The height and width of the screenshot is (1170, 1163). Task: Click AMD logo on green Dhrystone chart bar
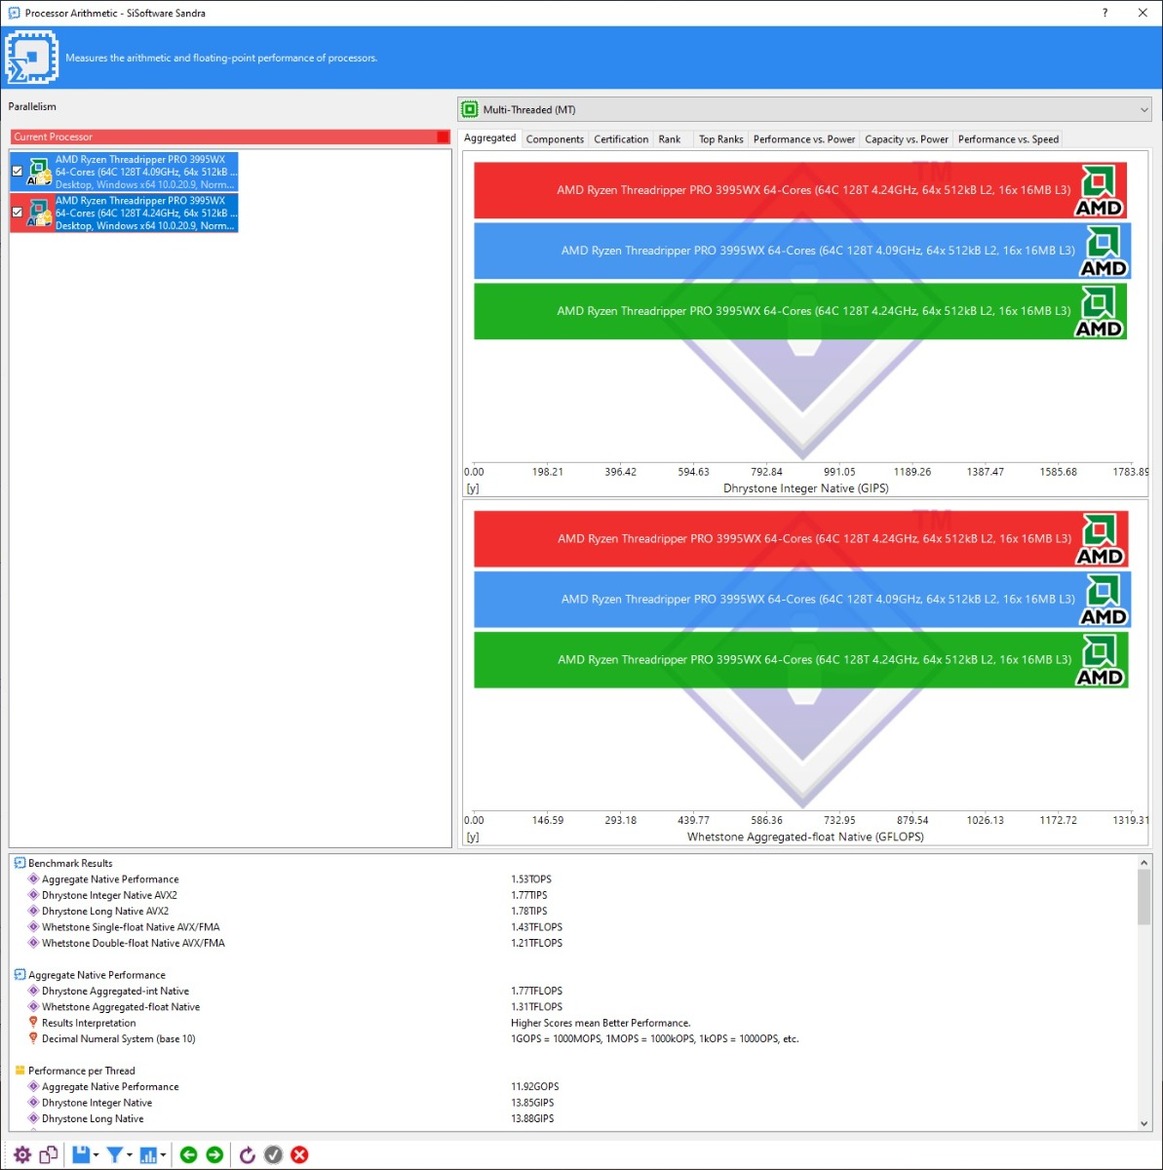pyautogui.click(x=1098, y=312)
